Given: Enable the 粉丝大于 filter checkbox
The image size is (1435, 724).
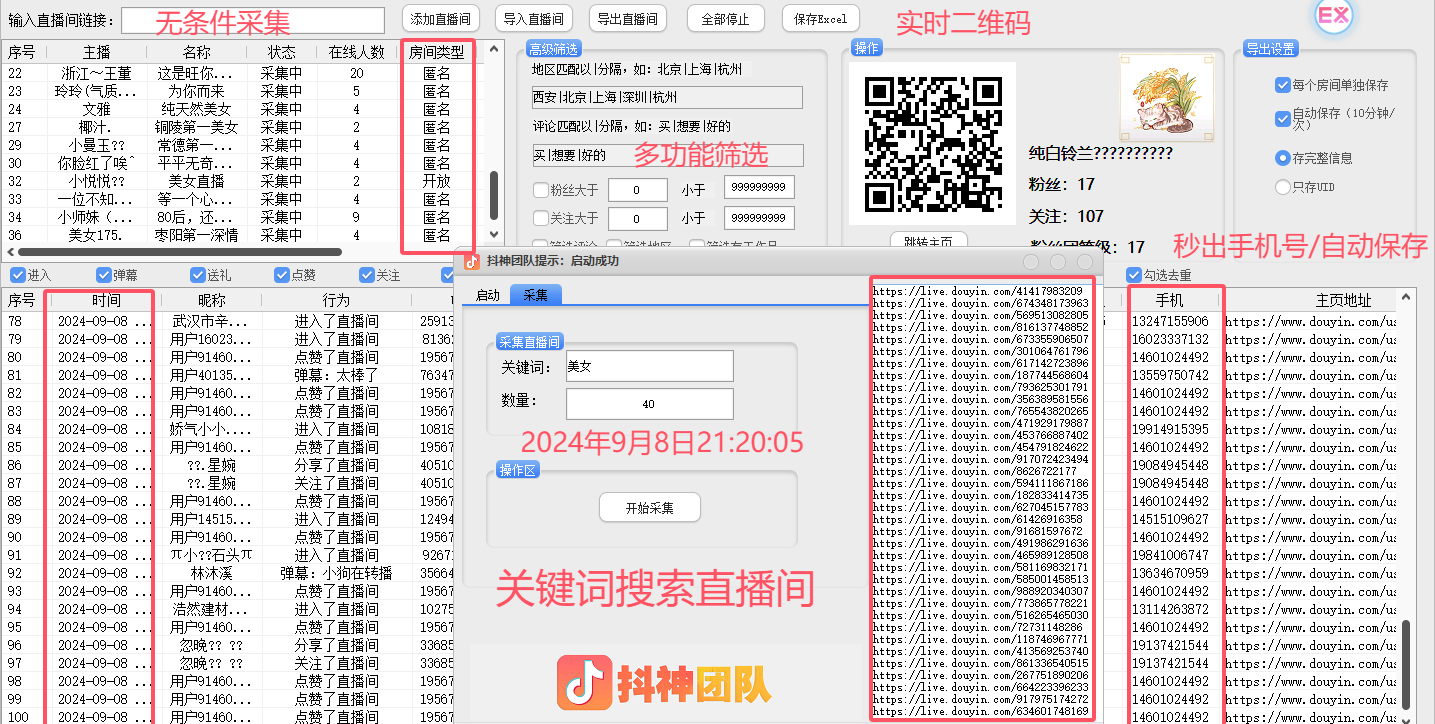Looking at the screenshot, I should click(541, 190).
